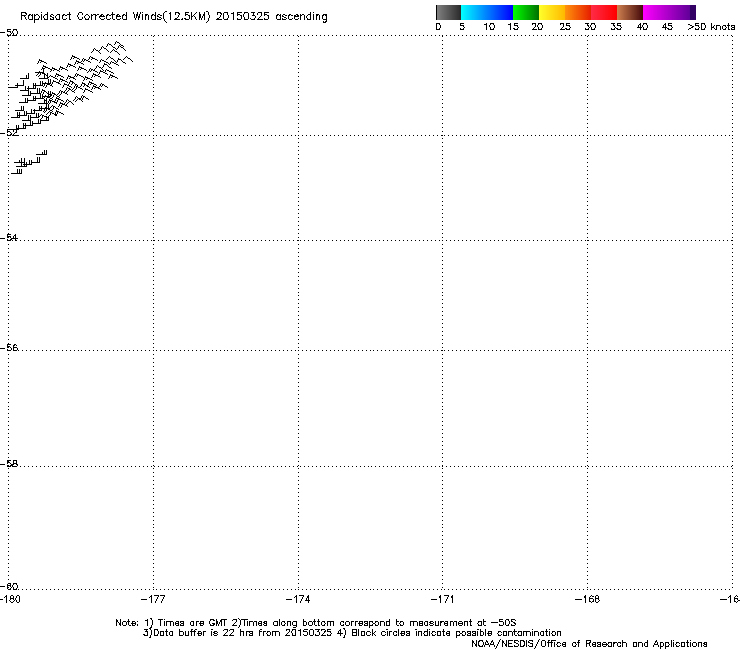Click the dense wind barb cluster near -50 latitude
This screenshot has width=740, height=650.
71,85
